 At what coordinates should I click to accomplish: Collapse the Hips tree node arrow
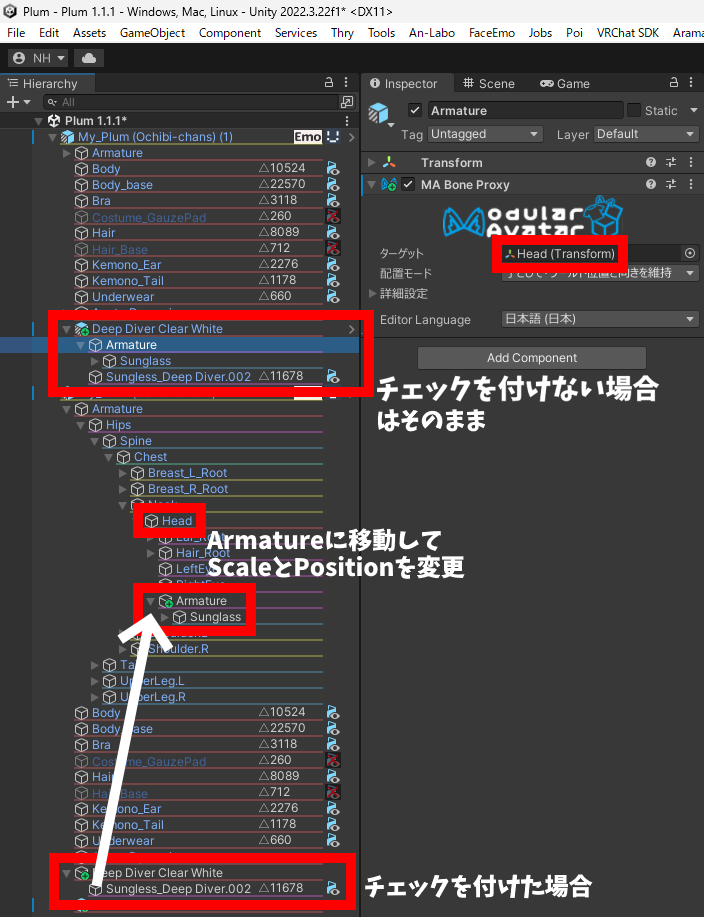pos(81,425)
